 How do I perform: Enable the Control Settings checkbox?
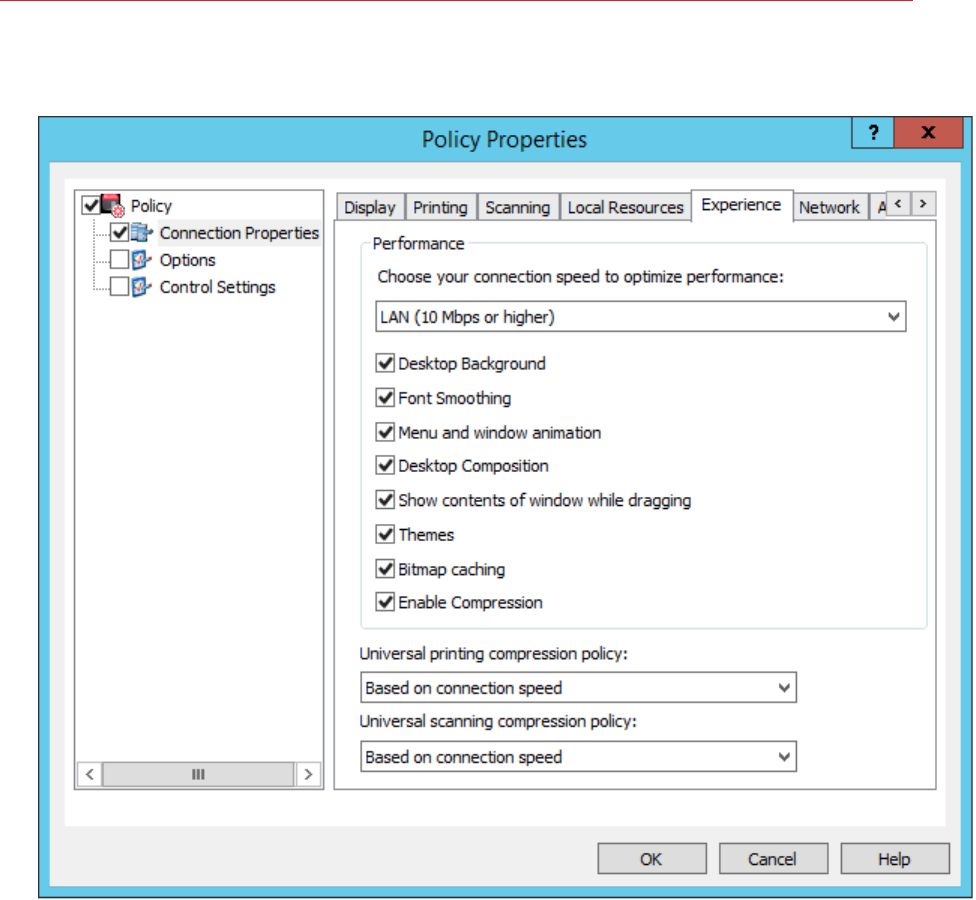(120, 287)
